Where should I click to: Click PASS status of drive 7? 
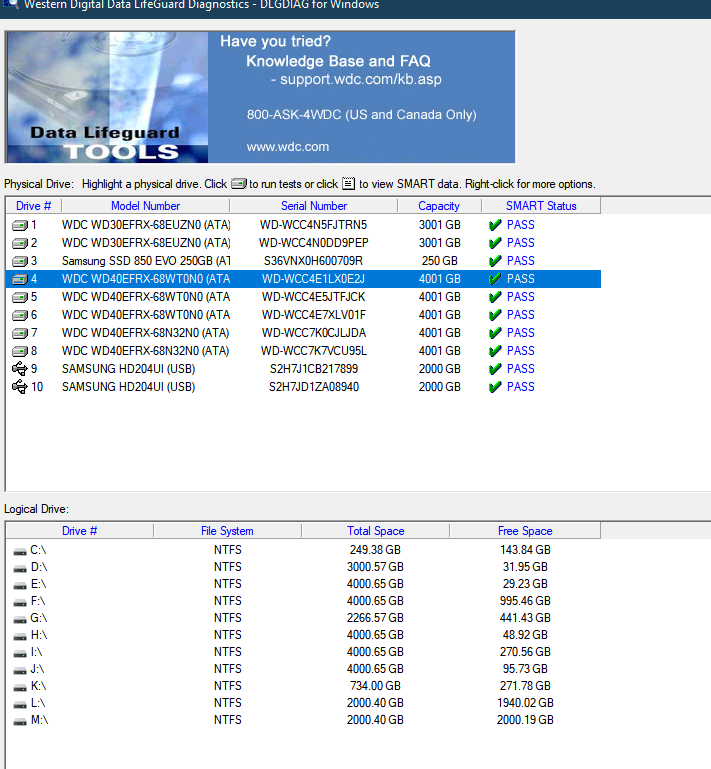(x=520, y=333)
